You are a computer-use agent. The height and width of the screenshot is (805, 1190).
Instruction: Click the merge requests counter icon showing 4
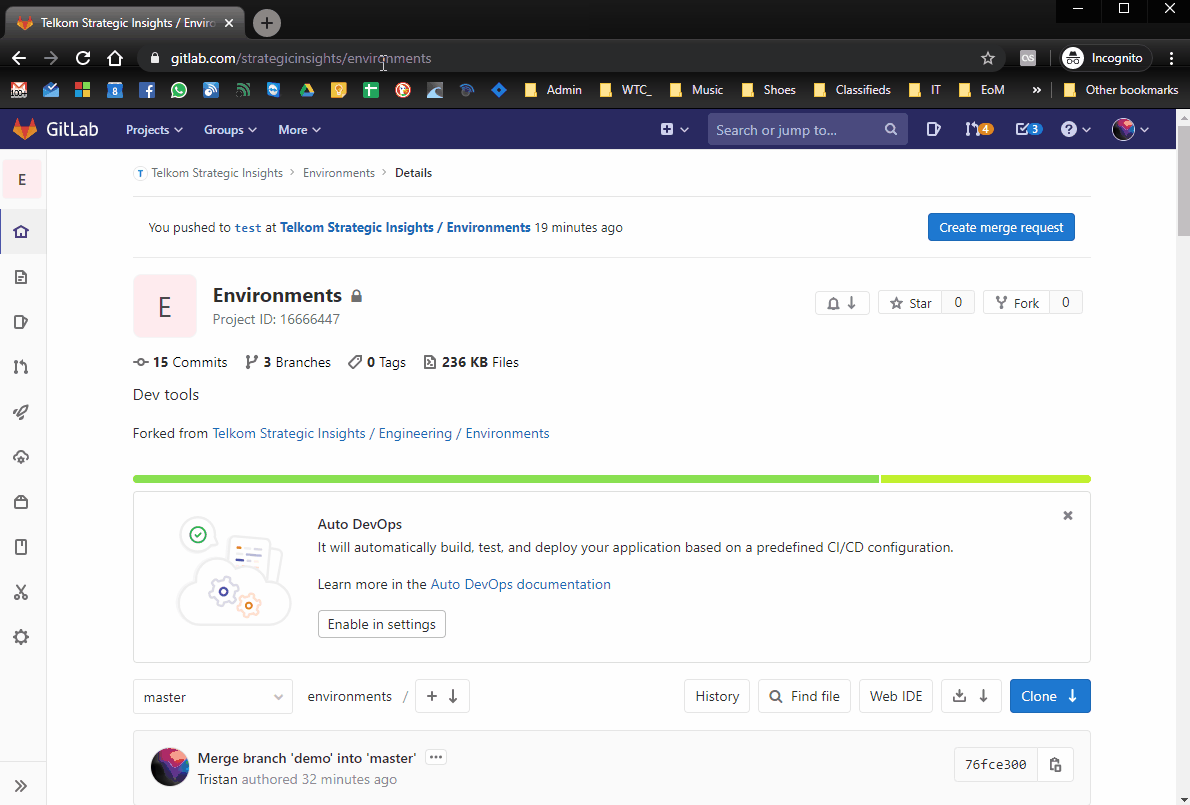pos(978,128)
